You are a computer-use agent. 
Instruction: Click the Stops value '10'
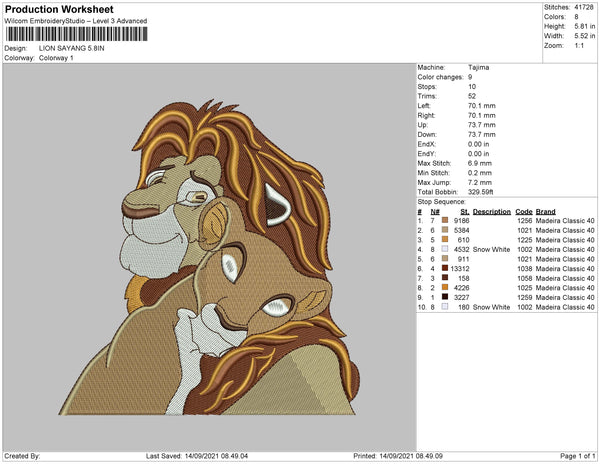472,86
